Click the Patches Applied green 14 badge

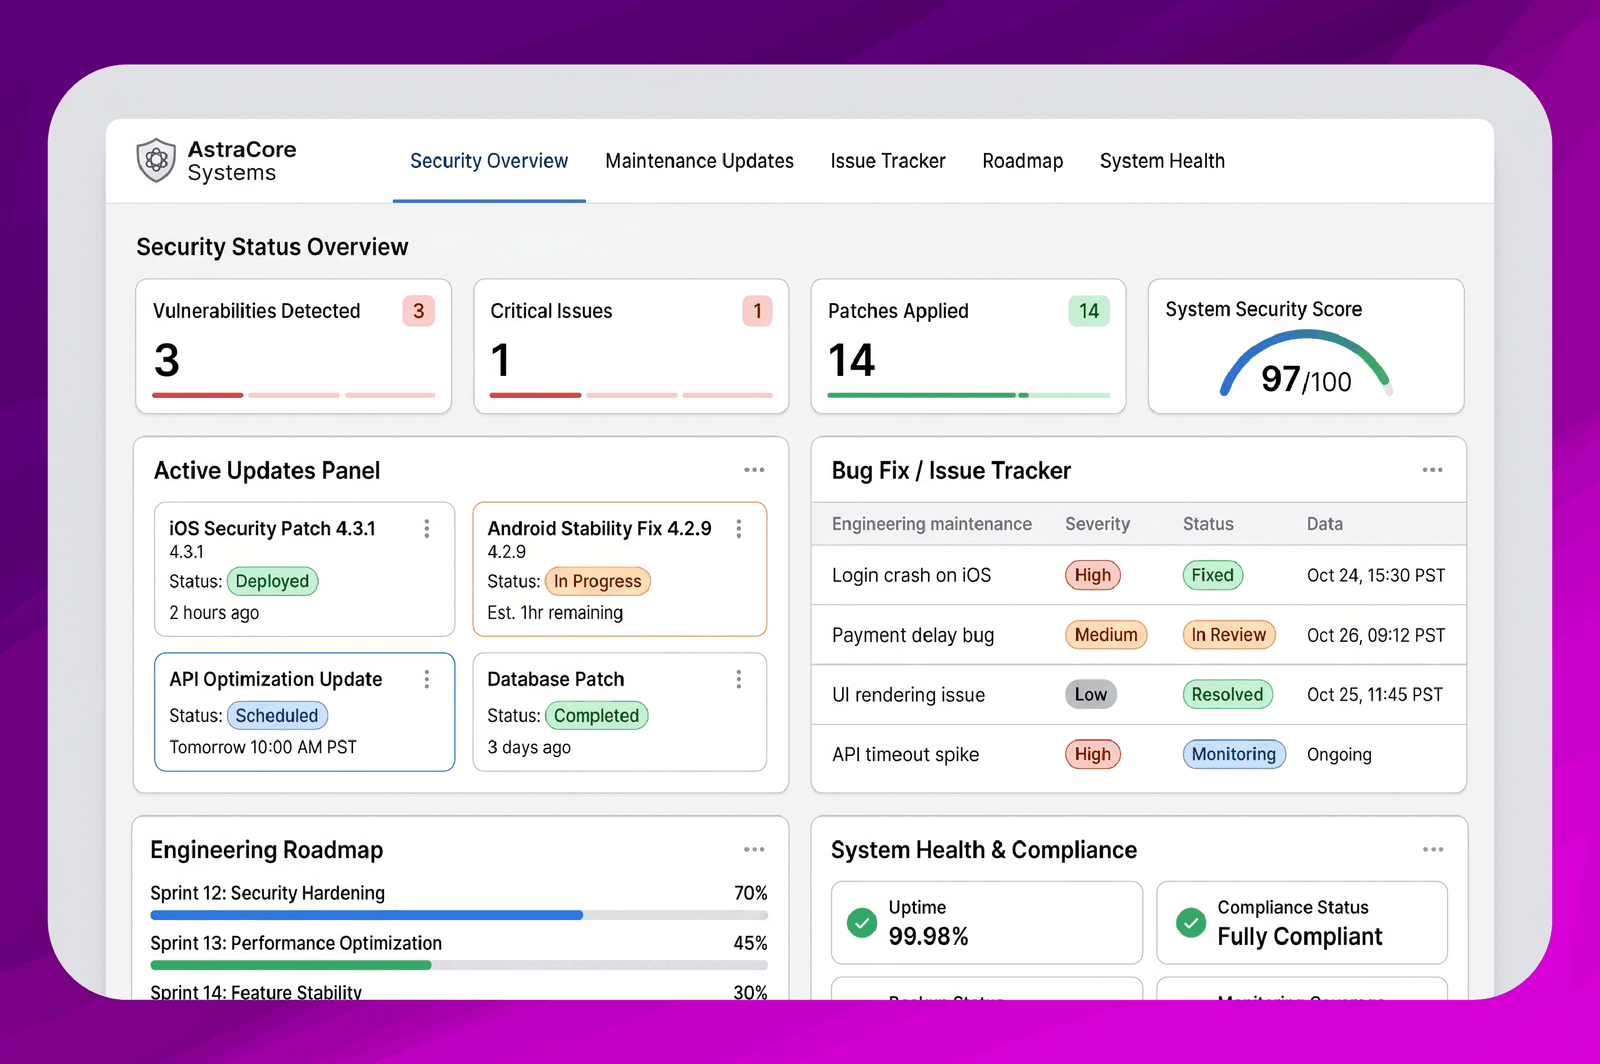tap(1089, 311)
